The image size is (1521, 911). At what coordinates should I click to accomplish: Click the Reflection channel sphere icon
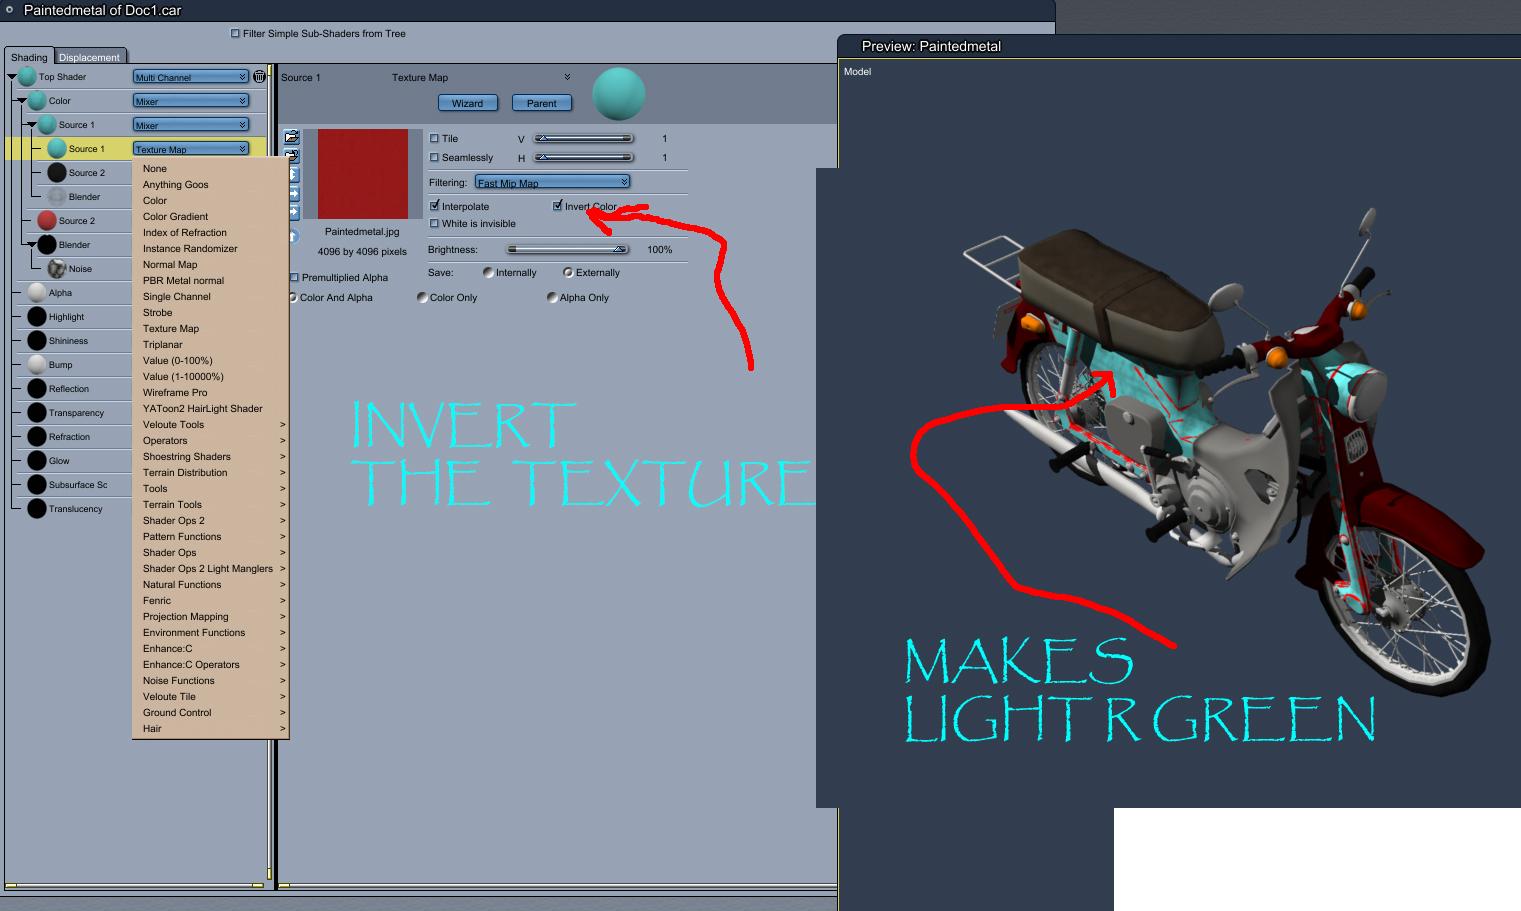click(37, 389)
